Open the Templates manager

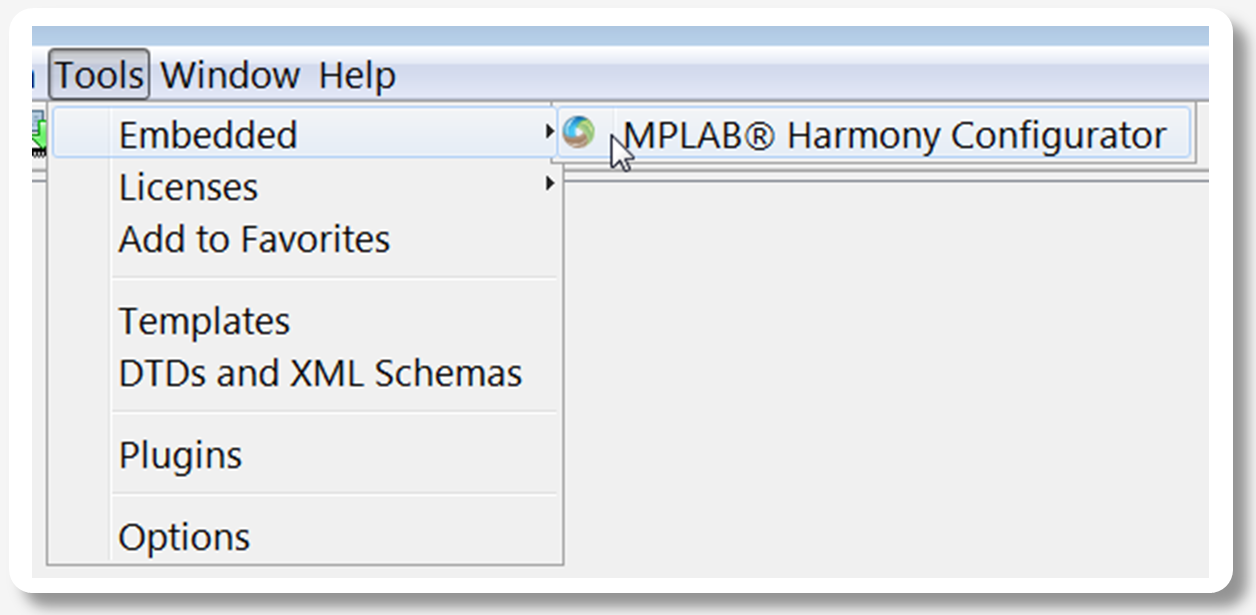(204, 320)
